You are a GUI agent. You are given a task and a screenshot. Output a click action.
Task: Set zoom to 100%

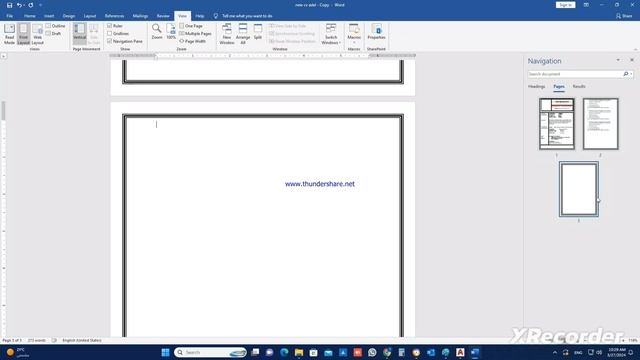171,32
